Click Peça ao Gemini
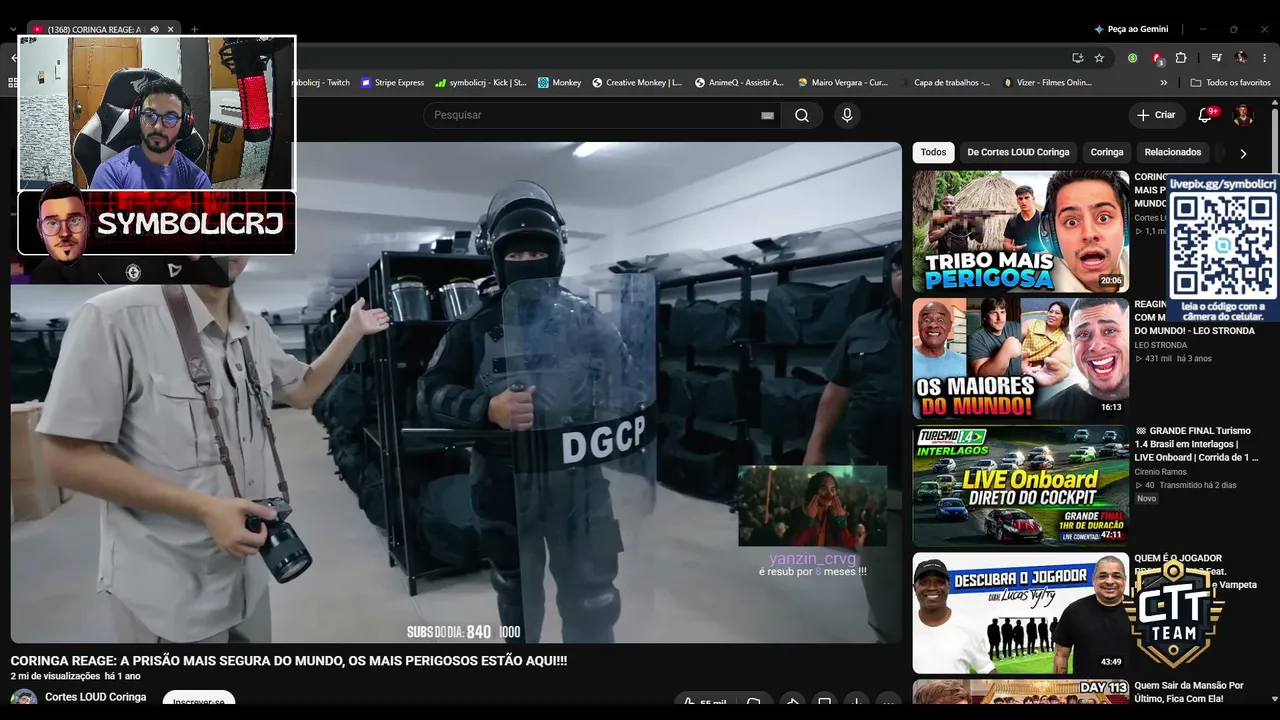1280x720 pixels. tap(1131, 29)
